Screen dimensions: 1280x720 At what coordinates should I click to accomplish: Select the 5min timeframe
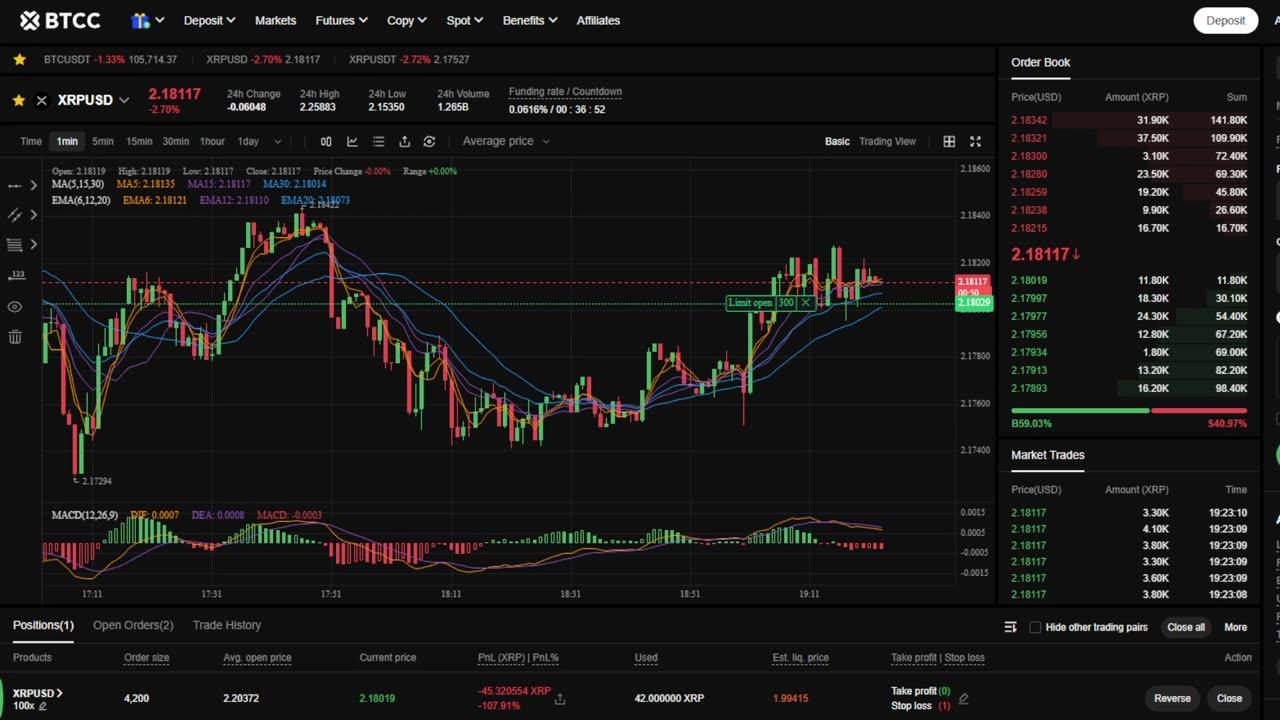(x=103, y=141)
